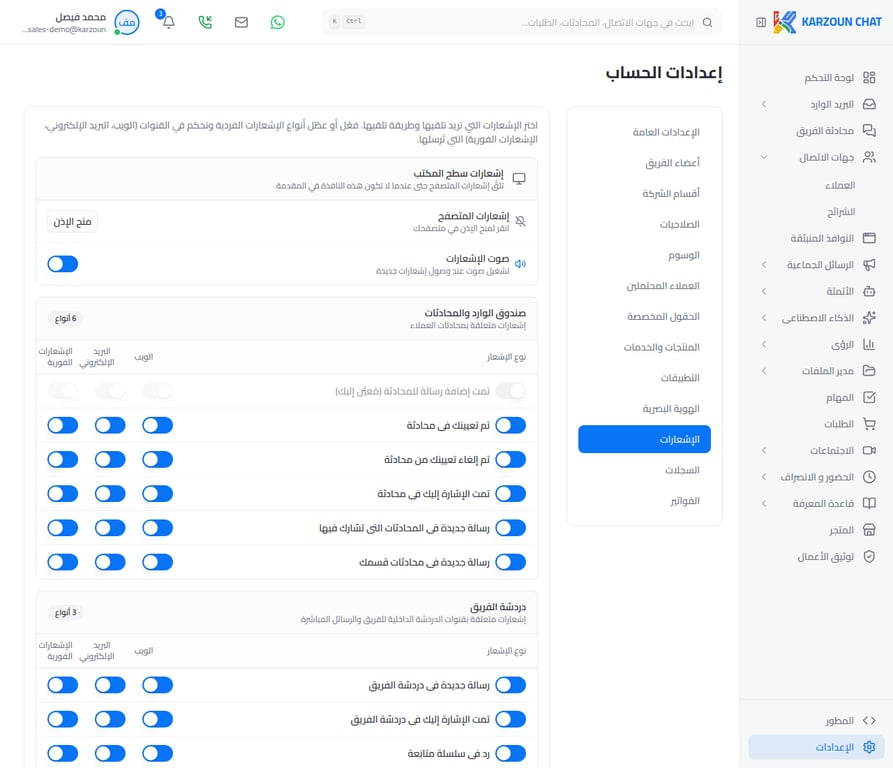The height and width of the screenshot is (768, 893).
Task: Click الذكاء الاصطناعي sparkle icon
Action: click(x=869, y=318)
